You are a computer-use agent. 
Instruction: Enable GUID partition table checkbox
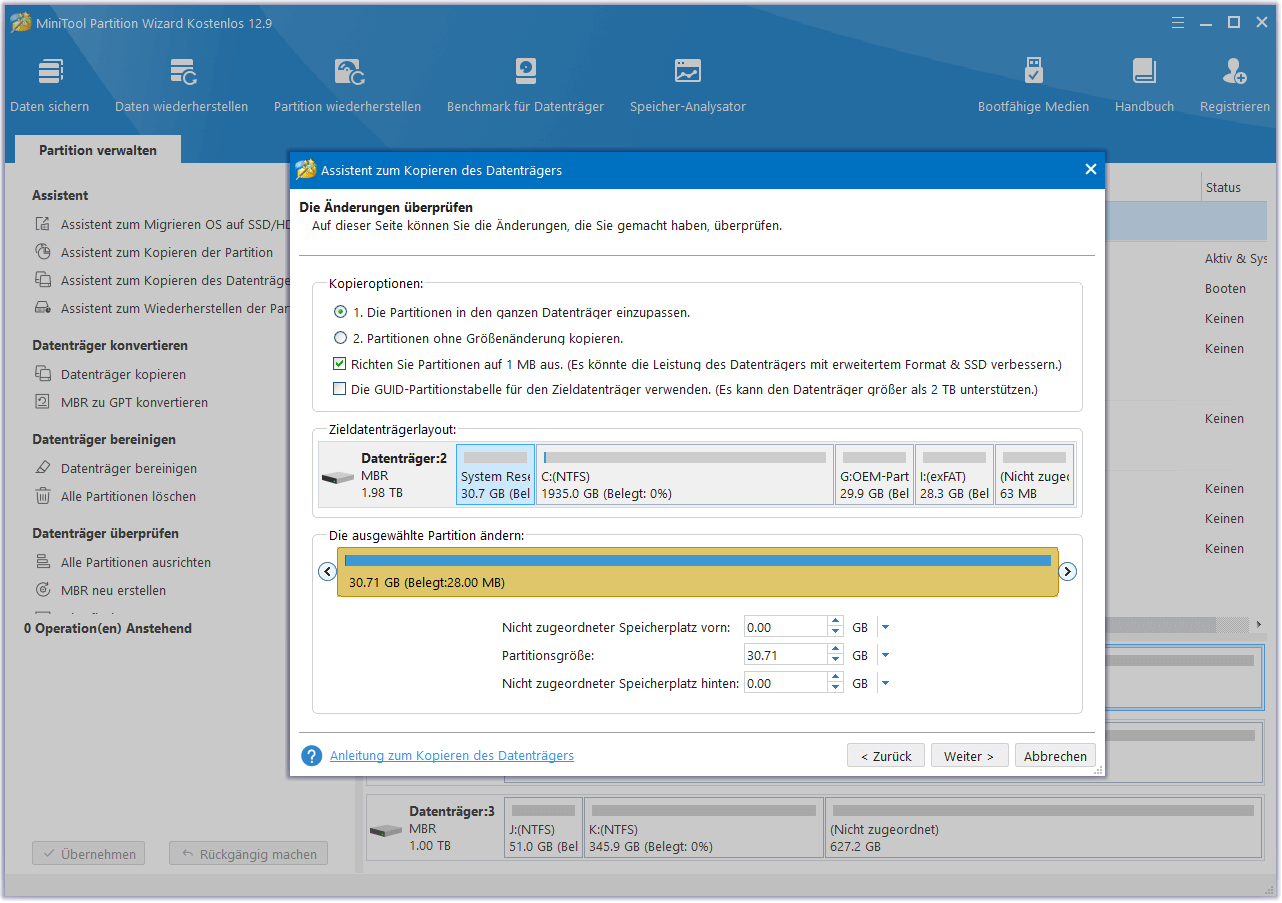click(340, 390)
